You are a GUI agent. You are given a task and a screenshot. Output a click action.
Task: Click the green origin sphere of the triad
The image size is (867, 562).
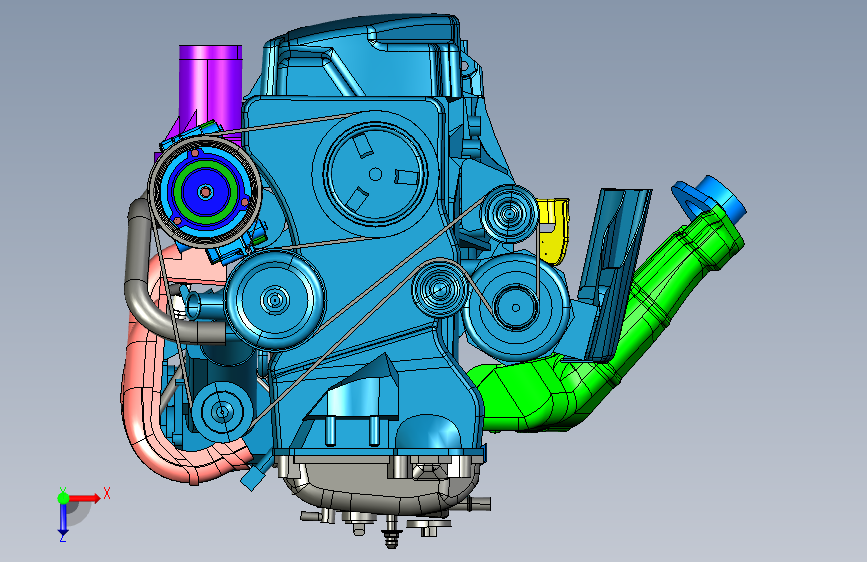tap(63, 498)
